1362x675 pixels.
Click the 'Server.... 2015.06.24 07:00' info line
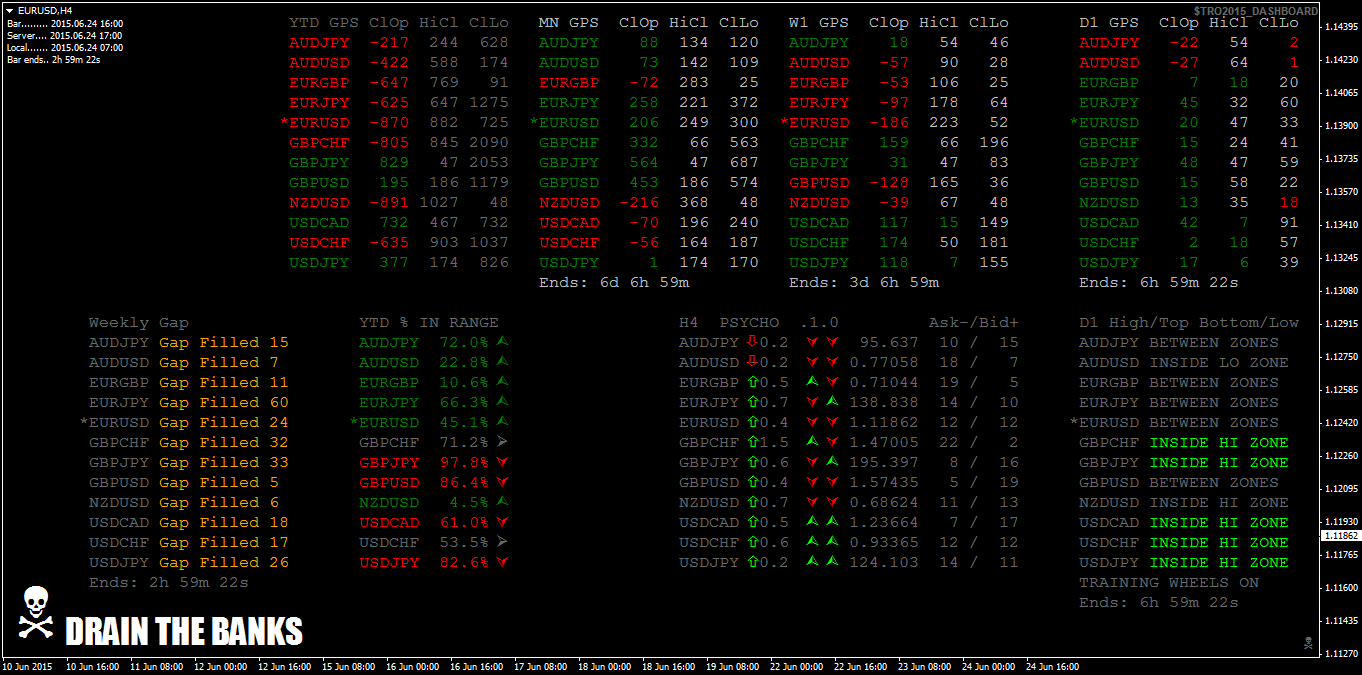pyautogui.click(x=65, y=35)
